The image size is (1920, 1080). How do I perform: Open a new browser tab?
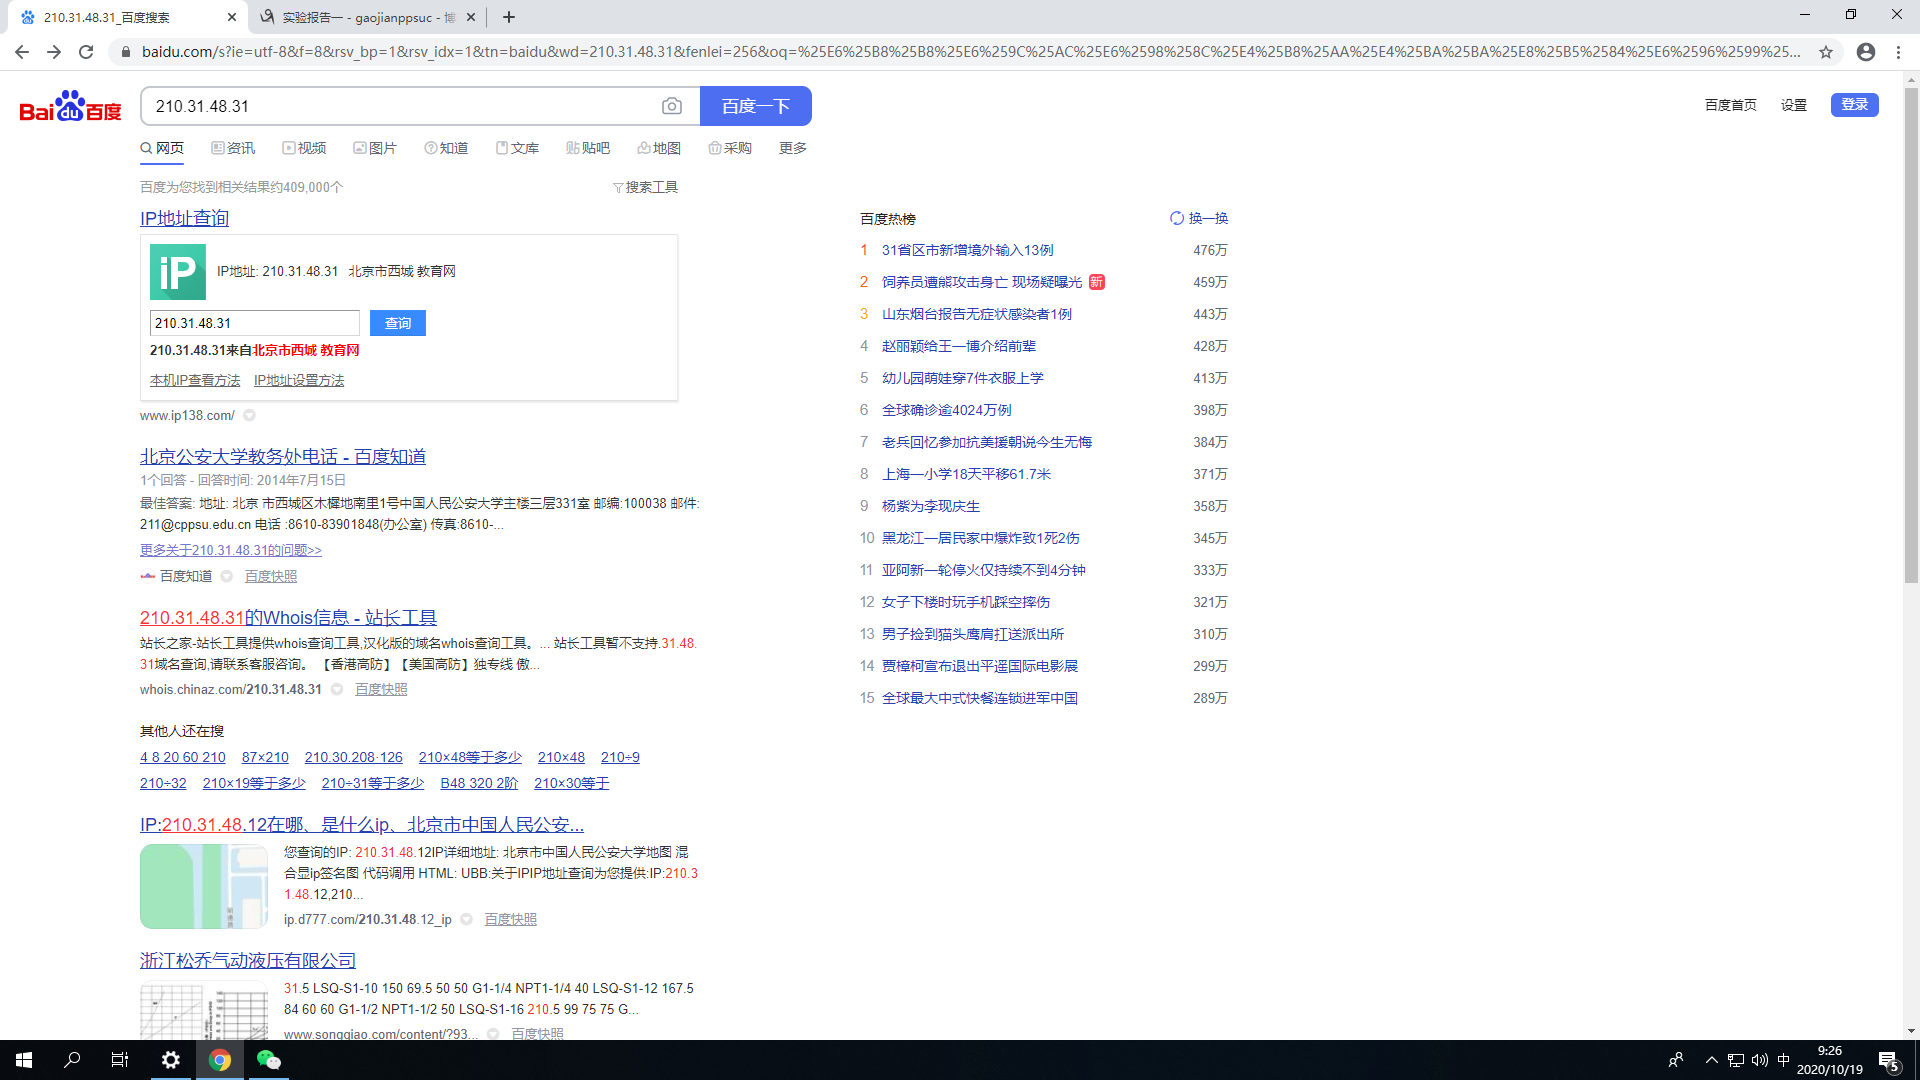509,17
